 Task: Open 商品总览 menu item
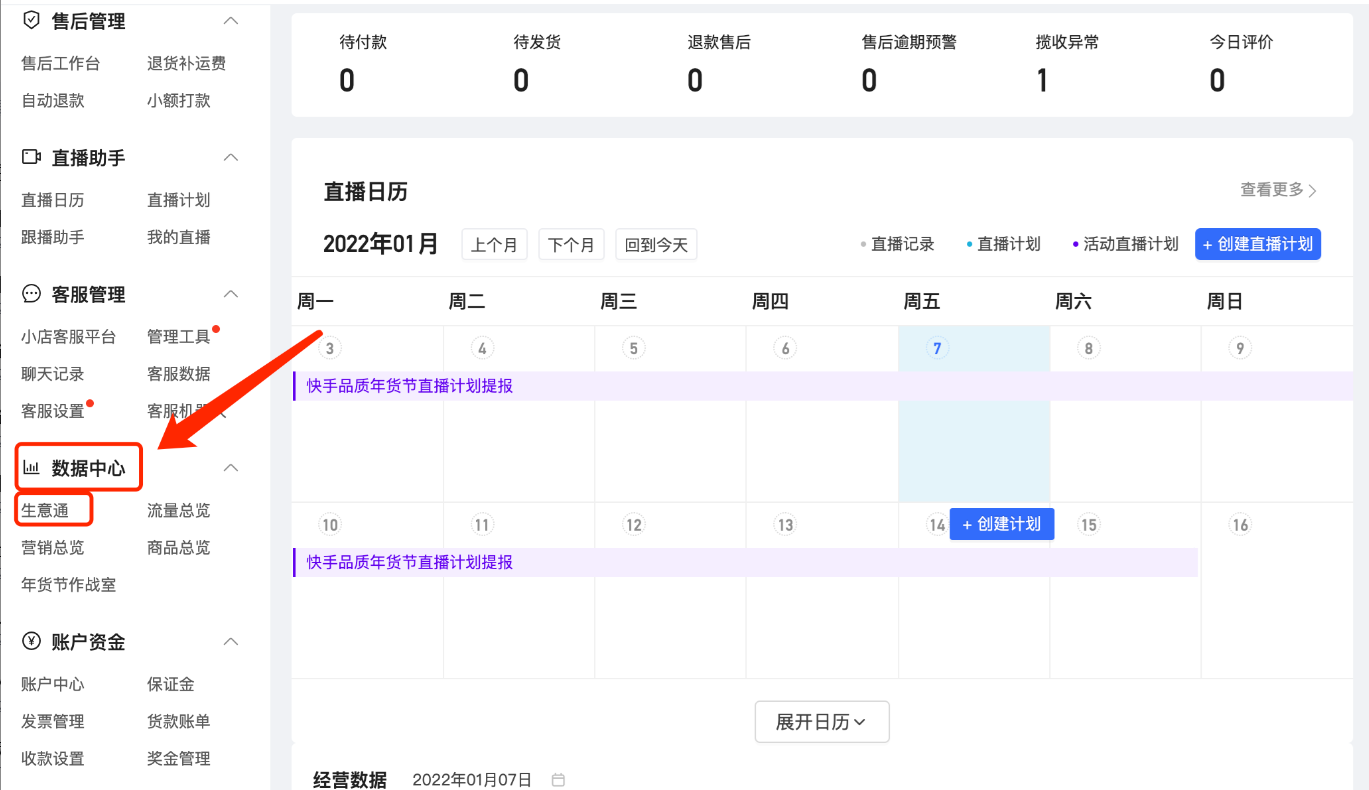click(179, 547)
